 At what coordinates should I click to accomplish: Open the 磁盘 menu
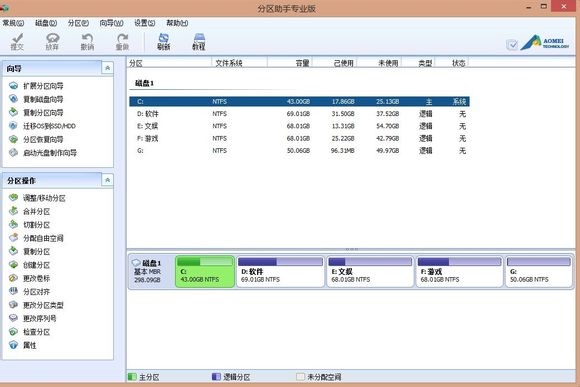(x=46, y=23)
